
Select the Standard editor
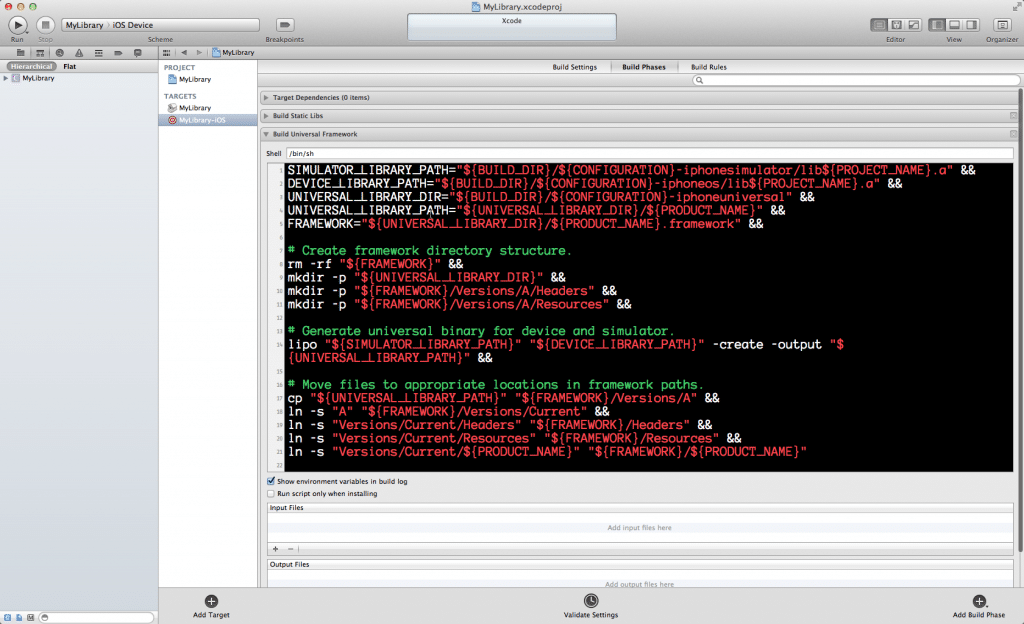pos(879,25)
